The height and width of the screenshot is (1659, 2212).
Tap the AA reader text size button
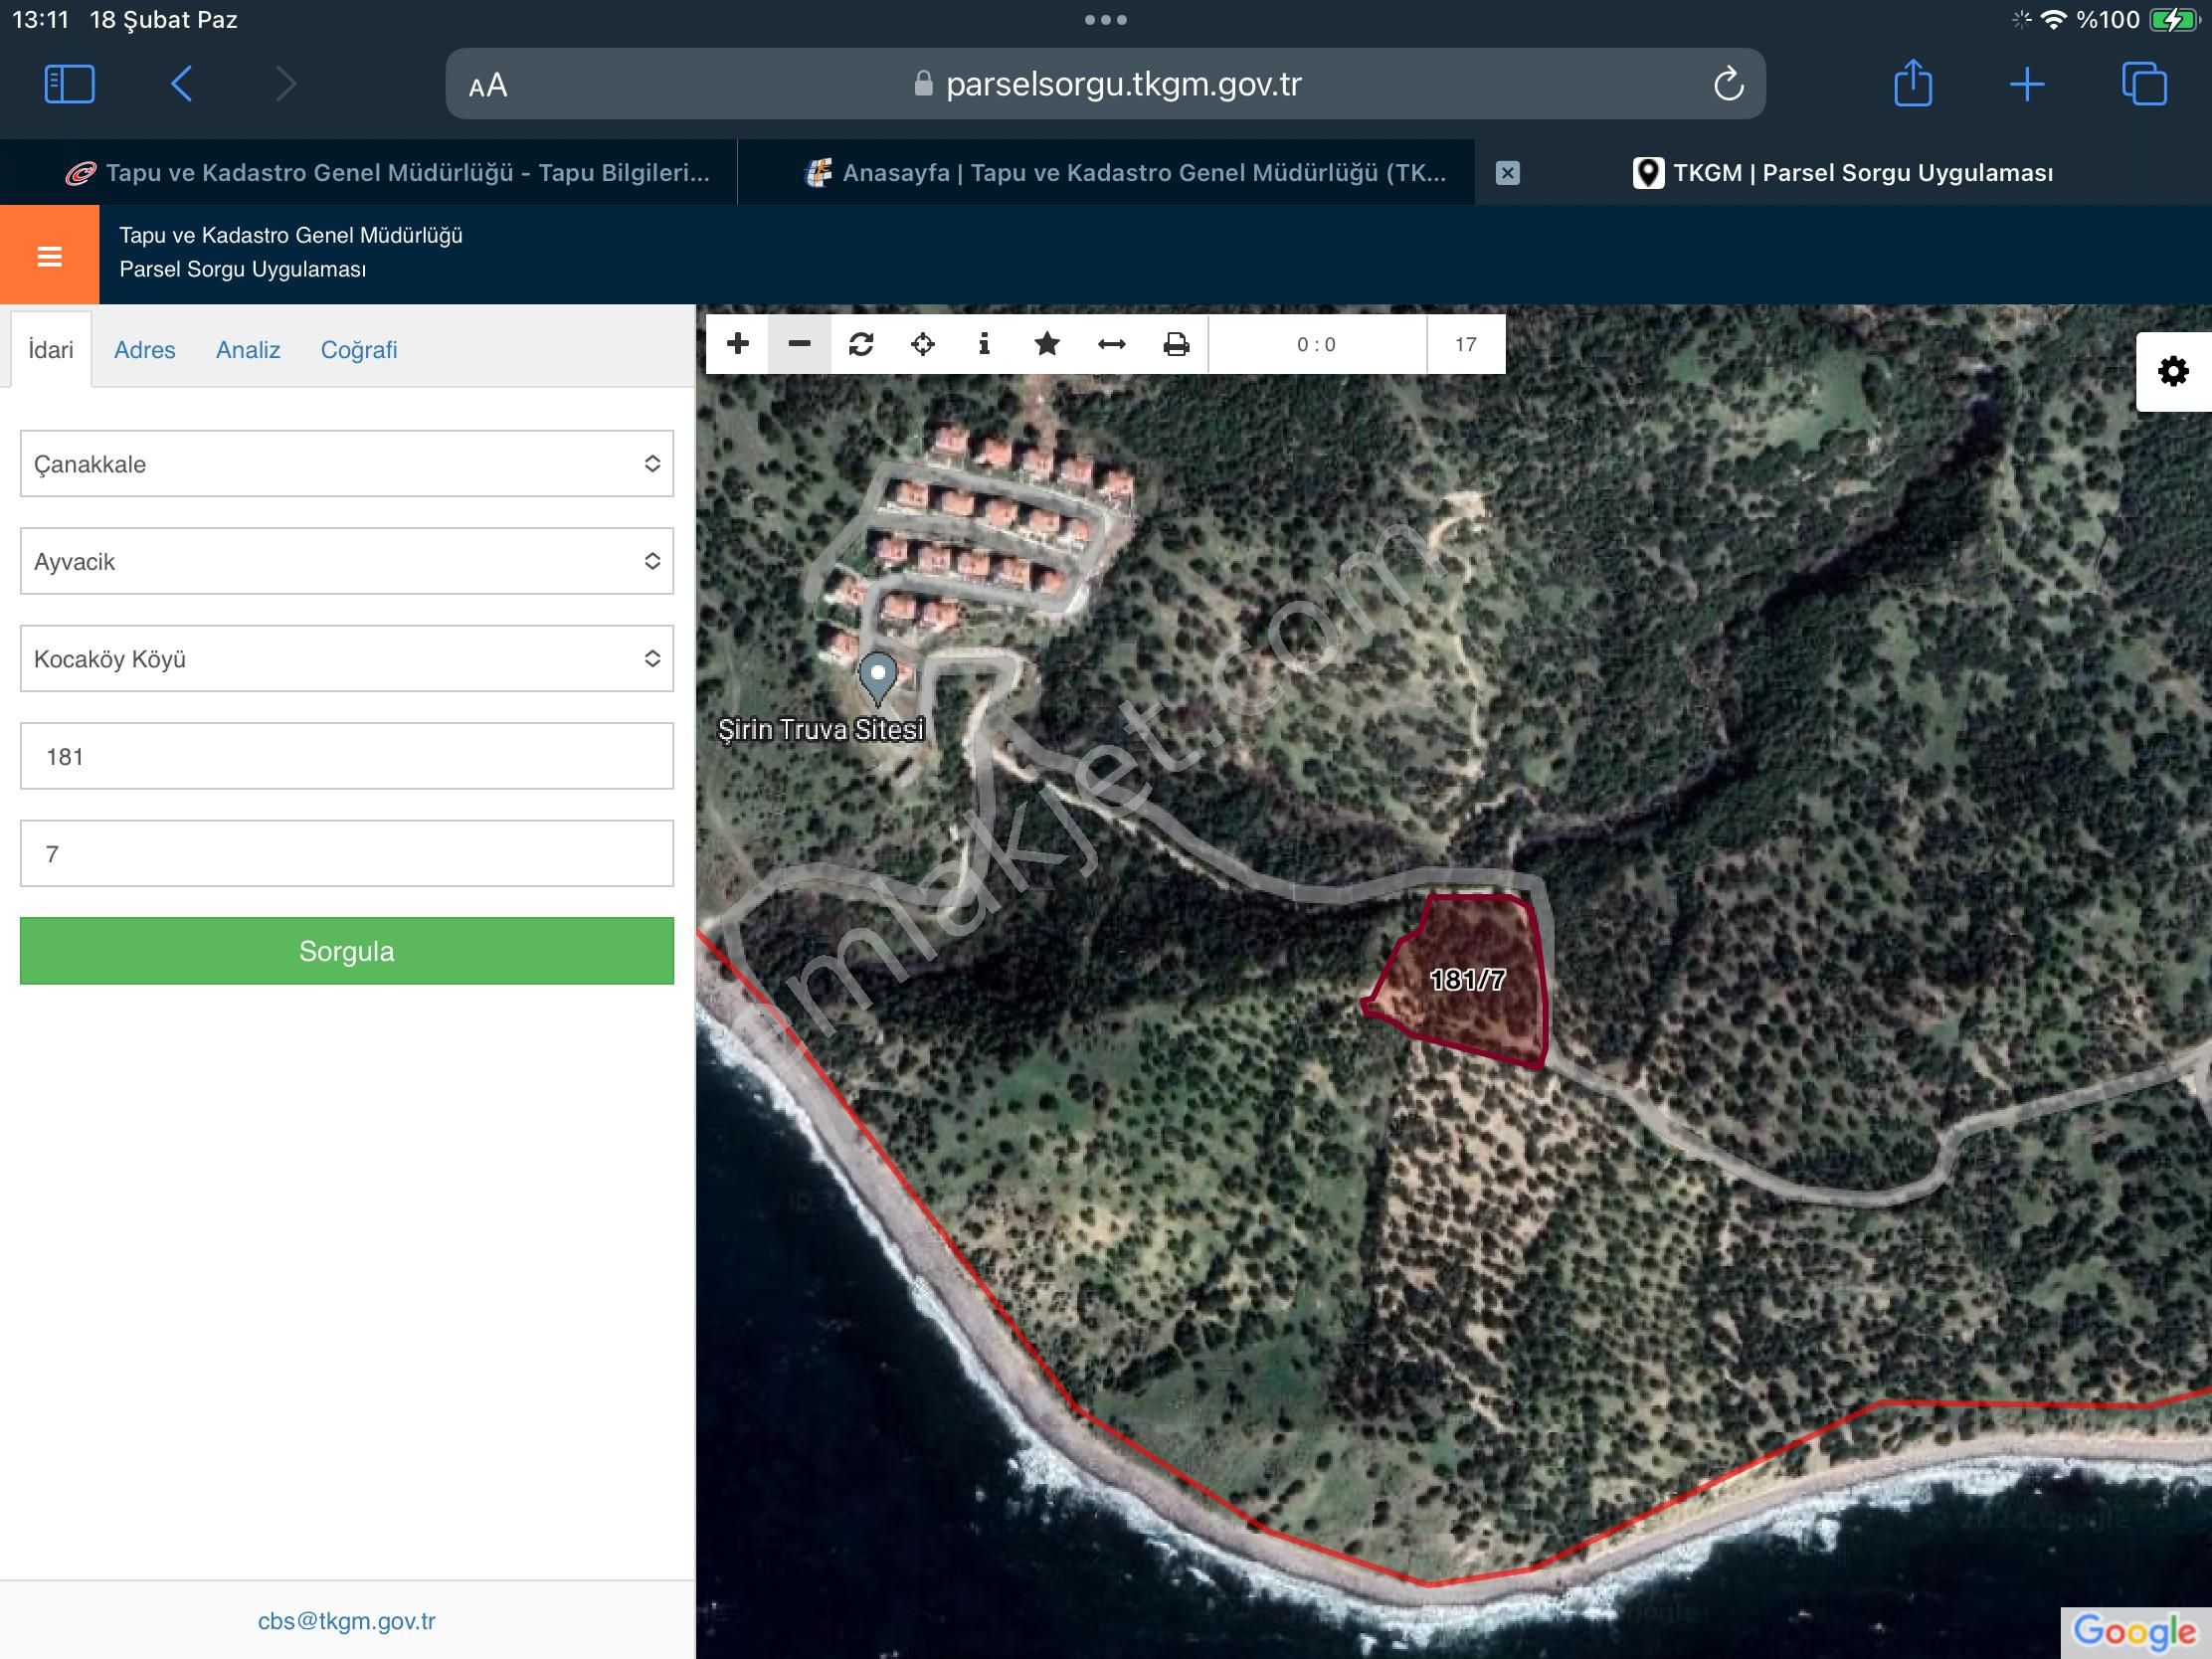click(x=488, y=86)
